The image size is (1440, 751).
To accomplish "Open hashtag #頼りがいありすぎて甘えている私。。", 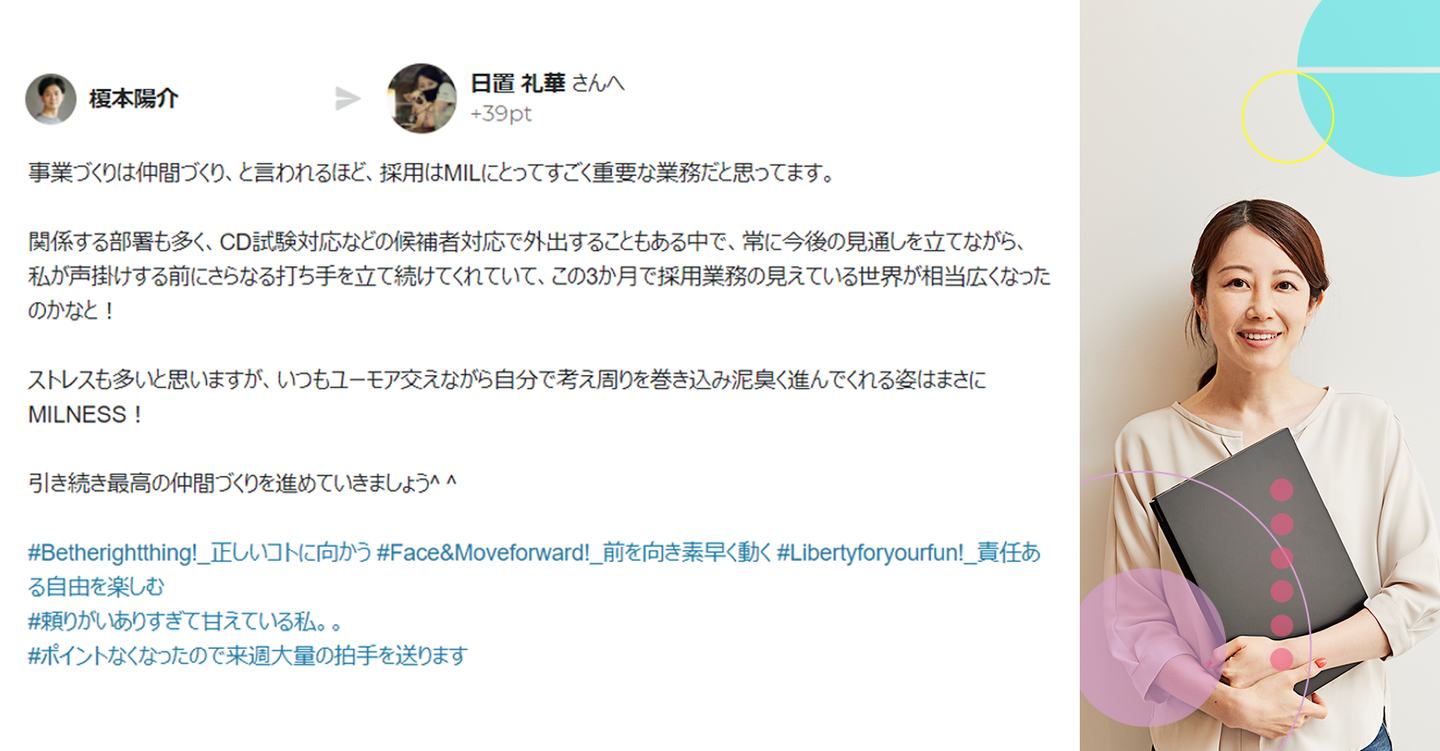I will tap(186, 621).
